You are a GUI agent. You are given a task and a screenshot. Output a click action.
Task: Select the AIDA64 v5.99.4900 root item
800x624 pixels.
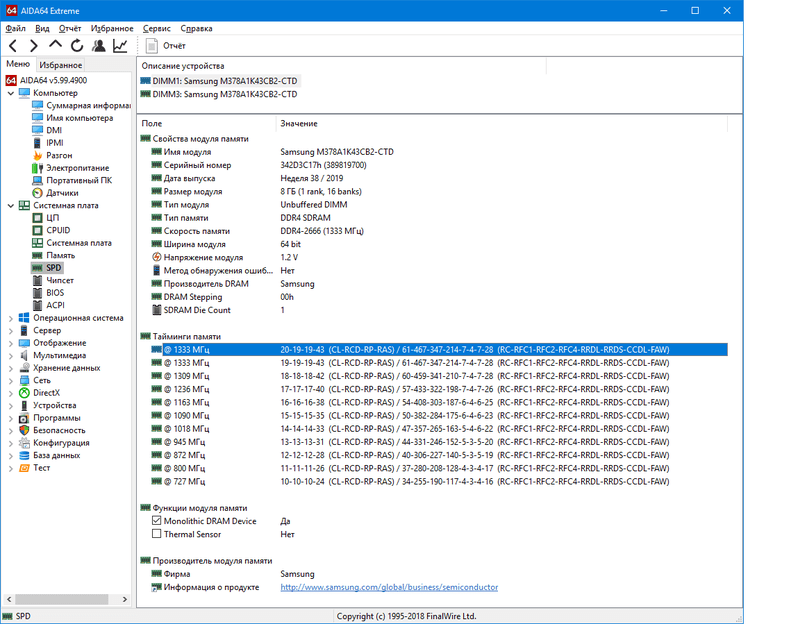pyautogui.click(x=47, y=81)
